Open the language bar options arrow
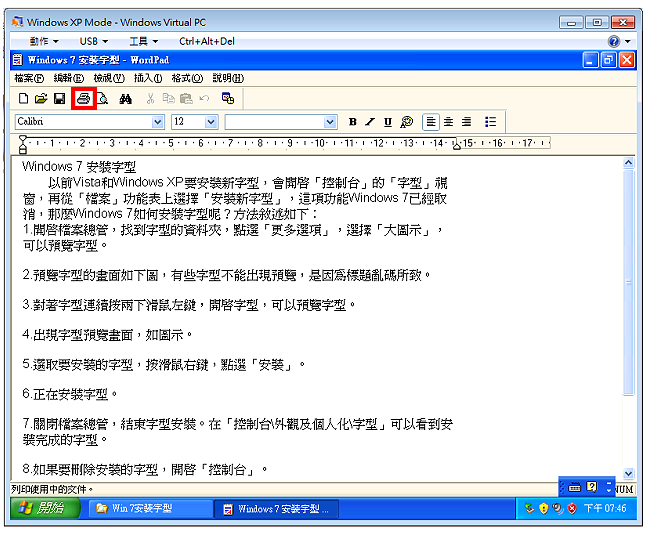This screenshot has width=648, height=533. [609, 488]
